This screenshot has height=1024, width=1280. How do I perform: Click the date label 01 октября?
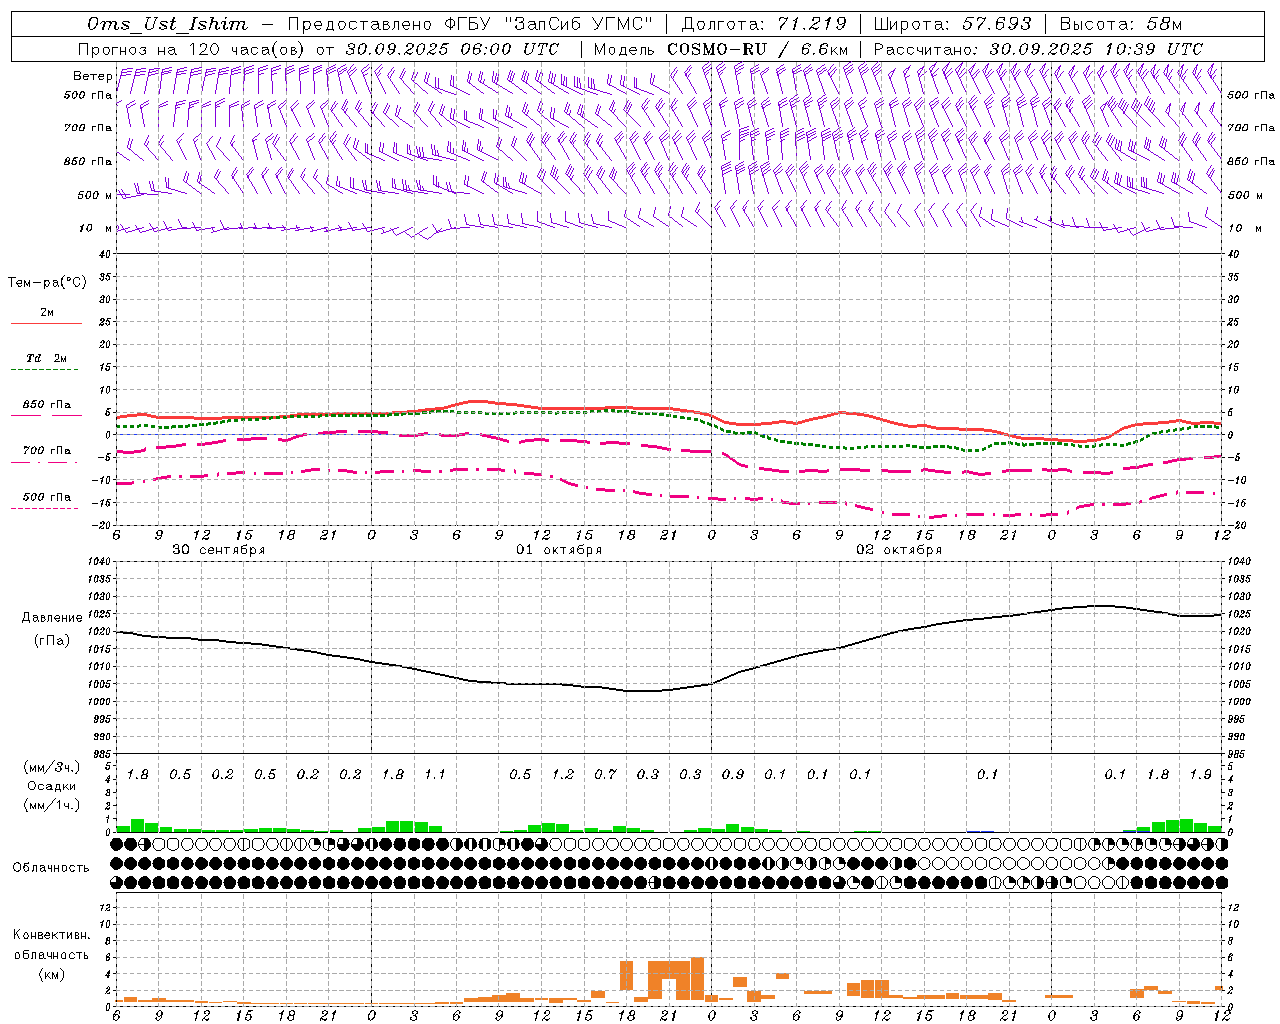559,550
